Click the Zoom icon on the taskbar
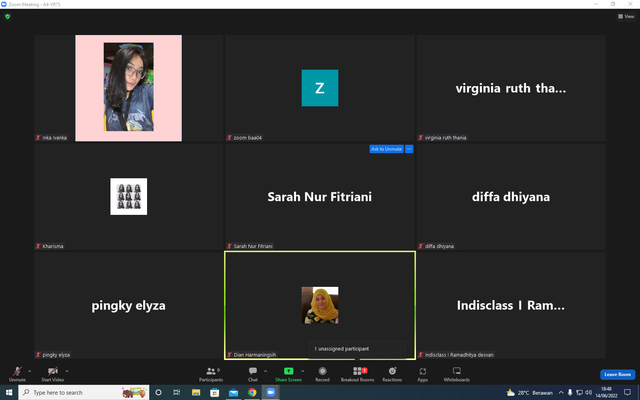Viewport: 640px width, 400px height. (270, 392)
